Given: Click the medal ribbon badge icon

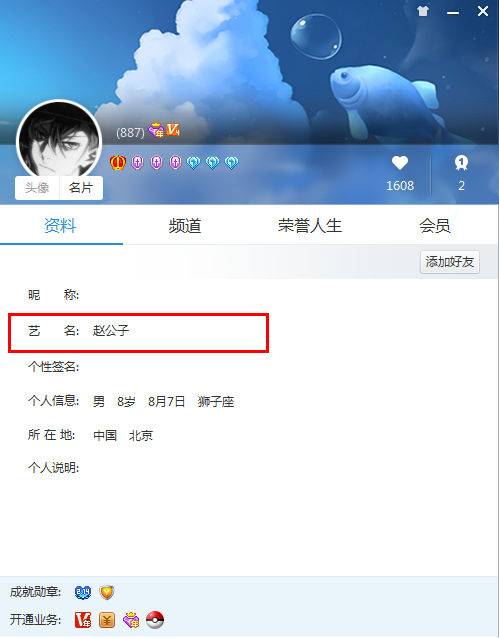Looking at the screenshot, I should [x=461, y=163].
